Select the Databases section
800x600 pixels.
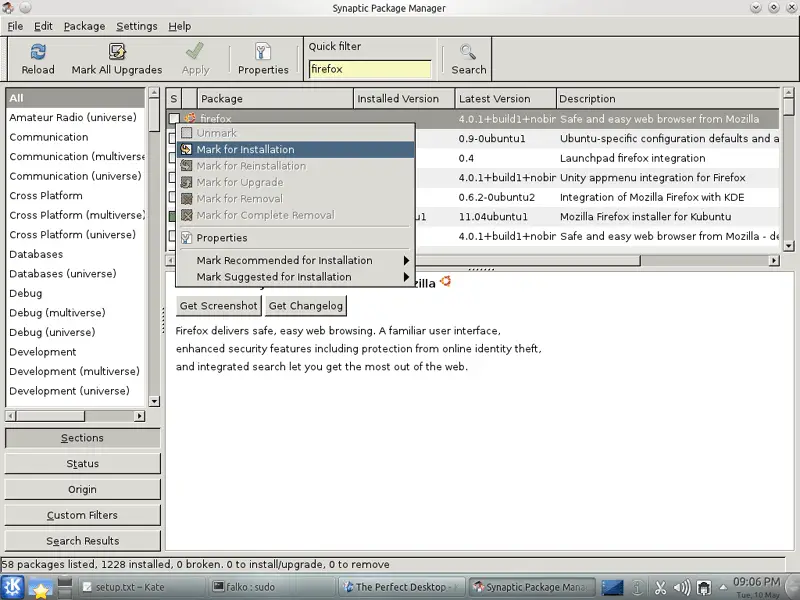[x=76, y=254]
